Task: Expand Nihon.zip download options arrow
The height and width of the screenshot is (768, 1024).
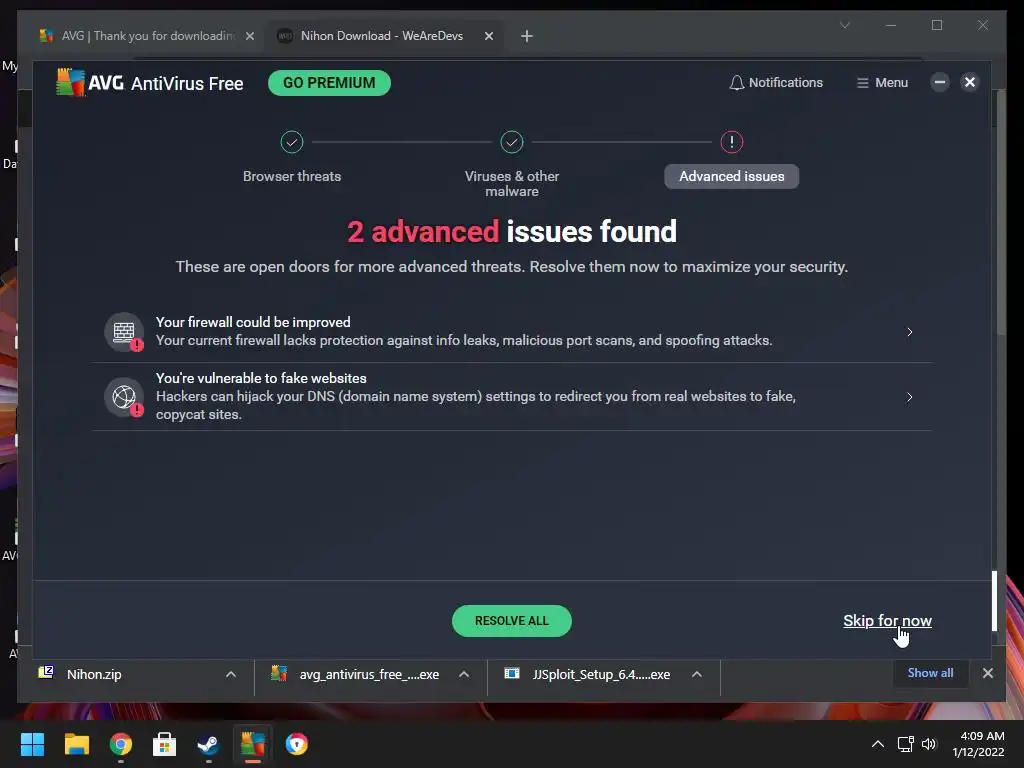Action: [231, 675]
